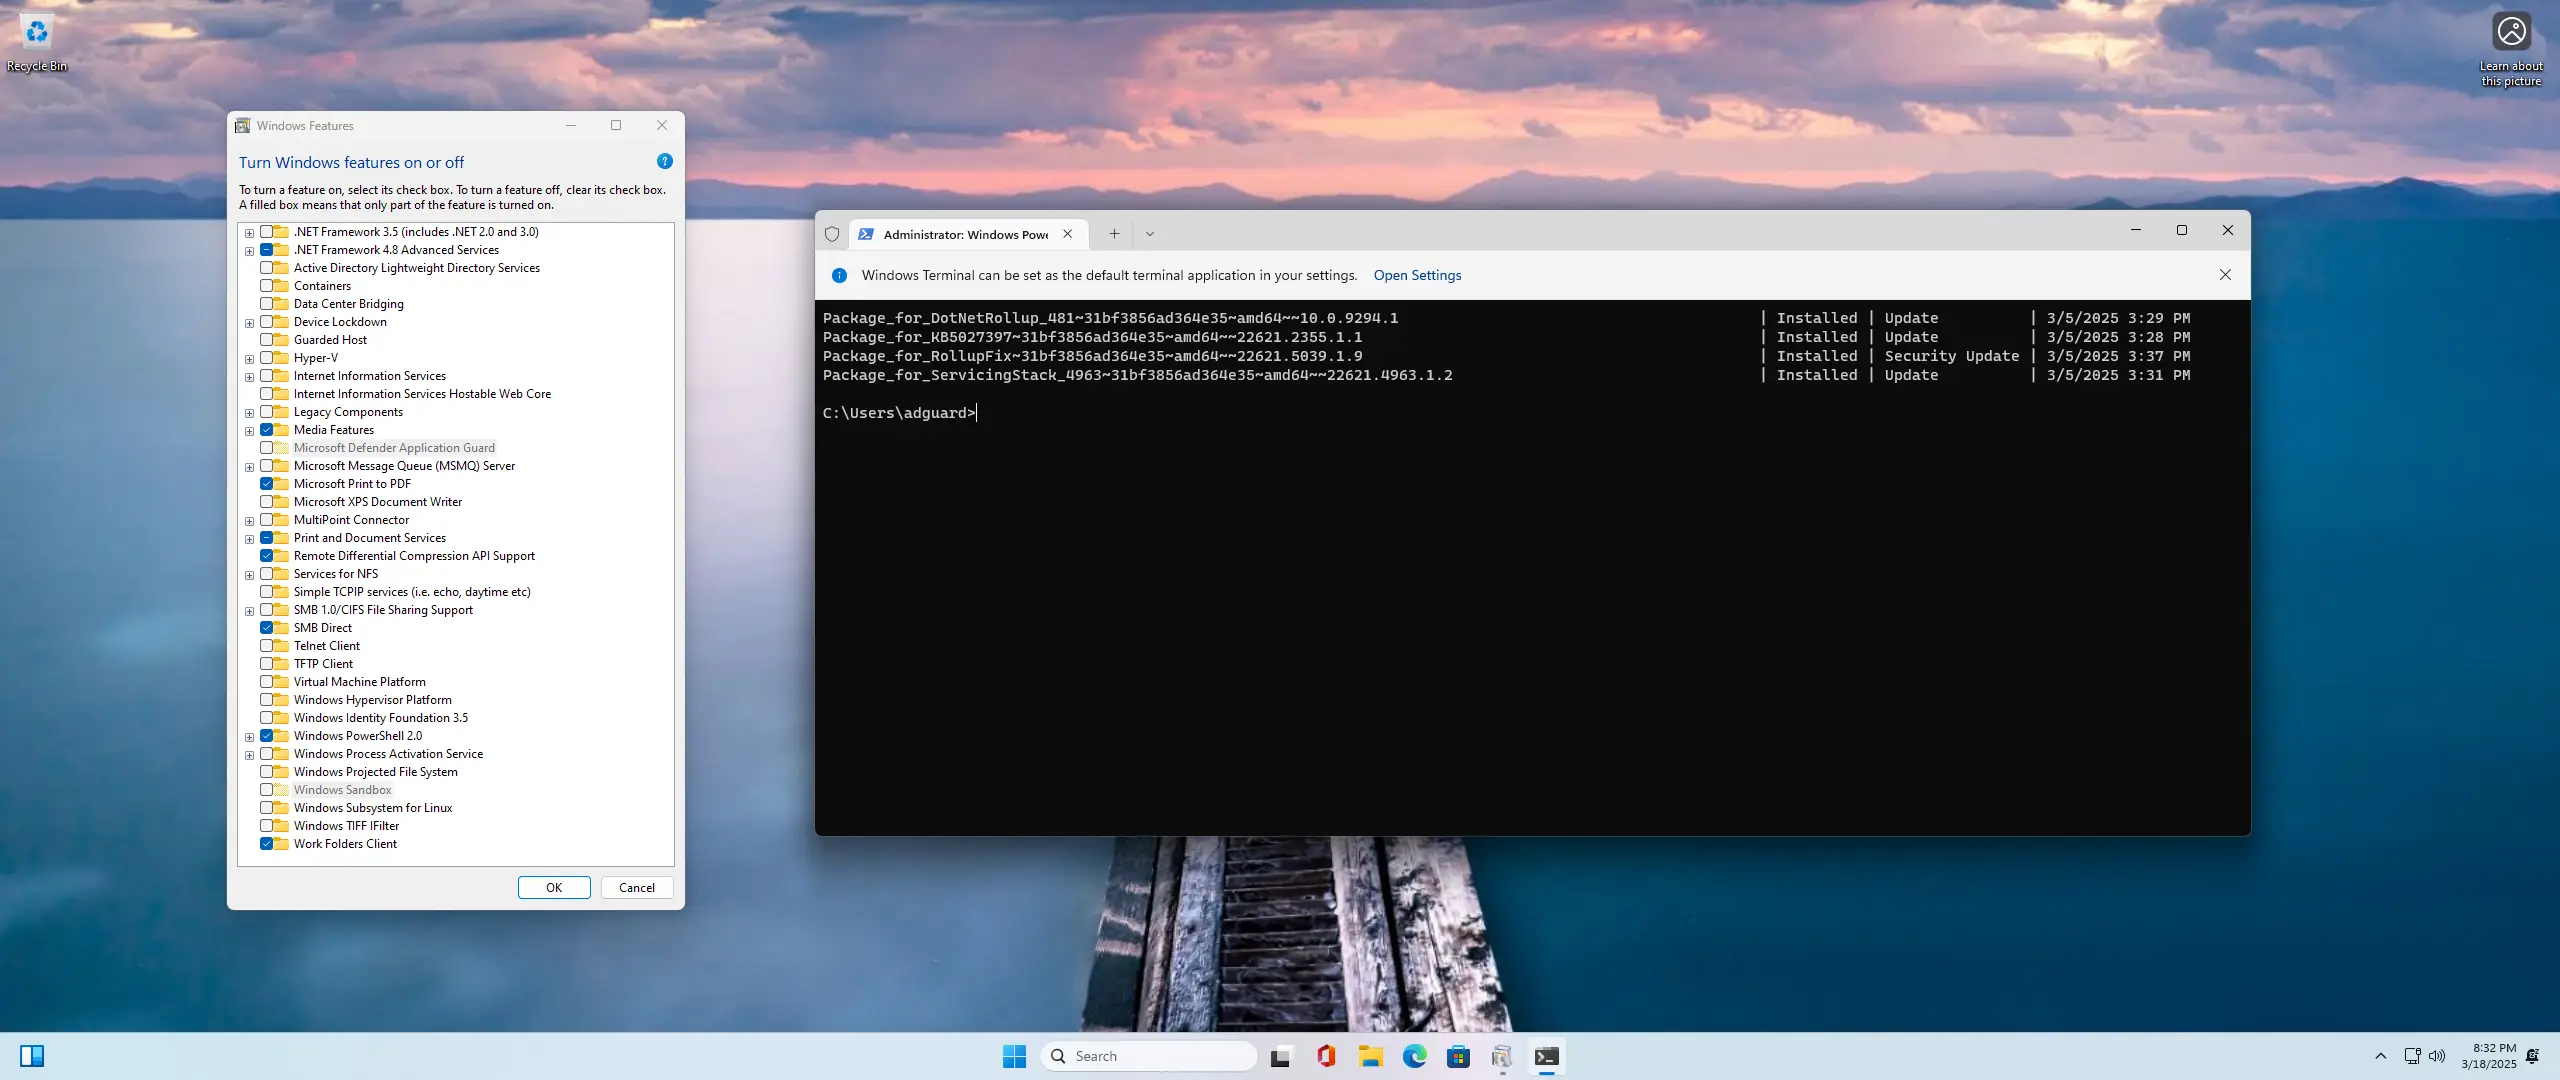
Task: Expand the Hyper-V tree node
Action: coord(249,358)
